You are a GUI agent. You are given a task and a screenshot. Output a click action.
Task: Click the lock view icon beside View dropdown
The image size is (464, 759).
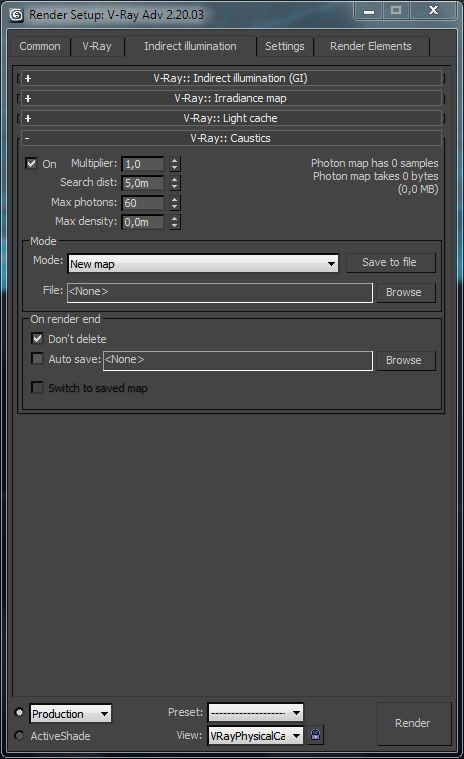pyautogui.click(x=315, y=735)
